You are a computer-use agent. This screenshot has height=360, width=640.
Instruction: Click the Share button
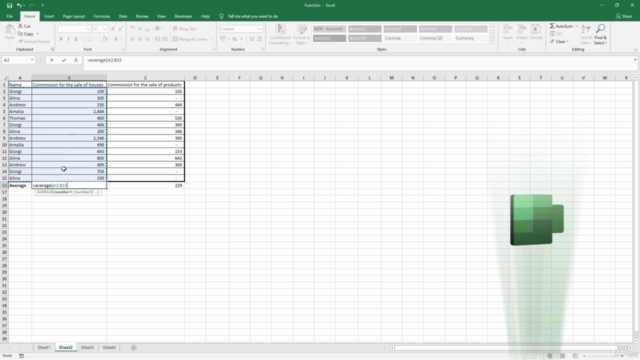pos(624,16)
